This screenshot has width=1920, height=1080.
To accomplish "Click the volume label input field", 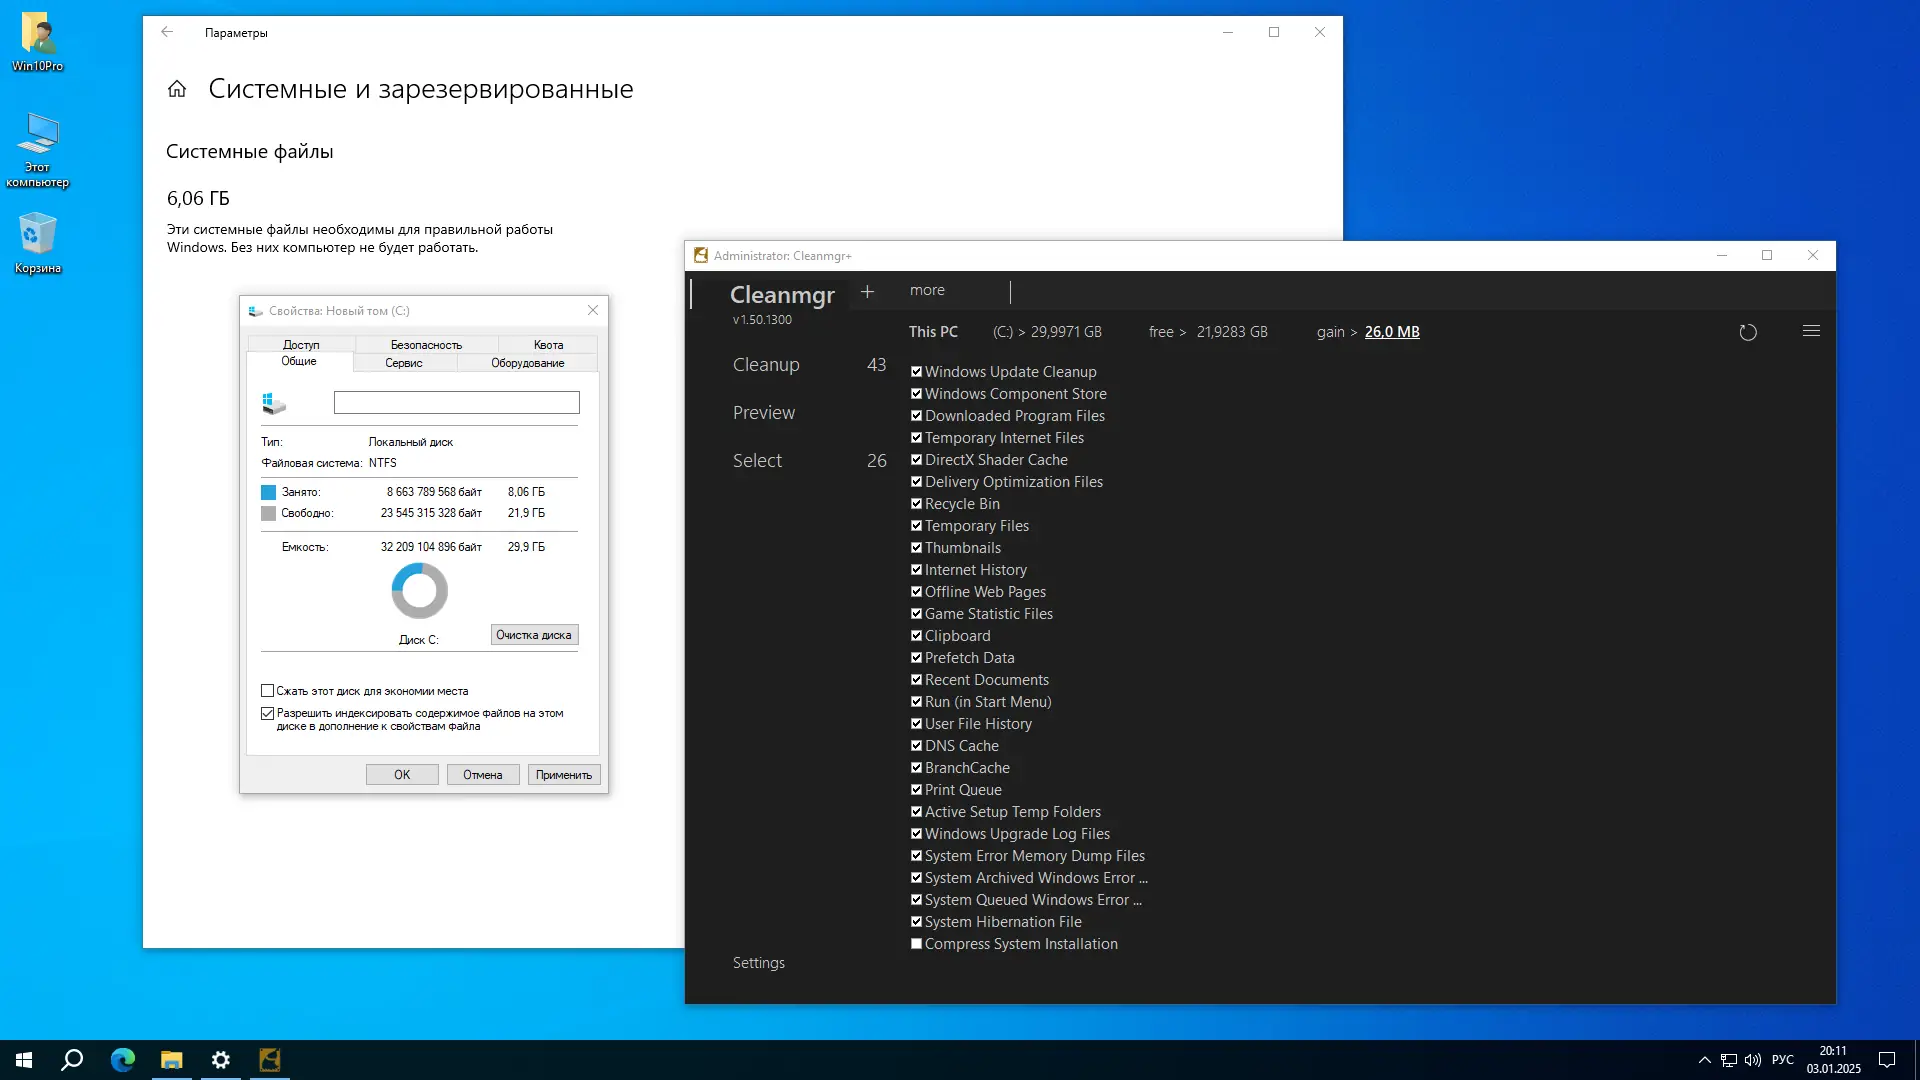I will 456,402.
